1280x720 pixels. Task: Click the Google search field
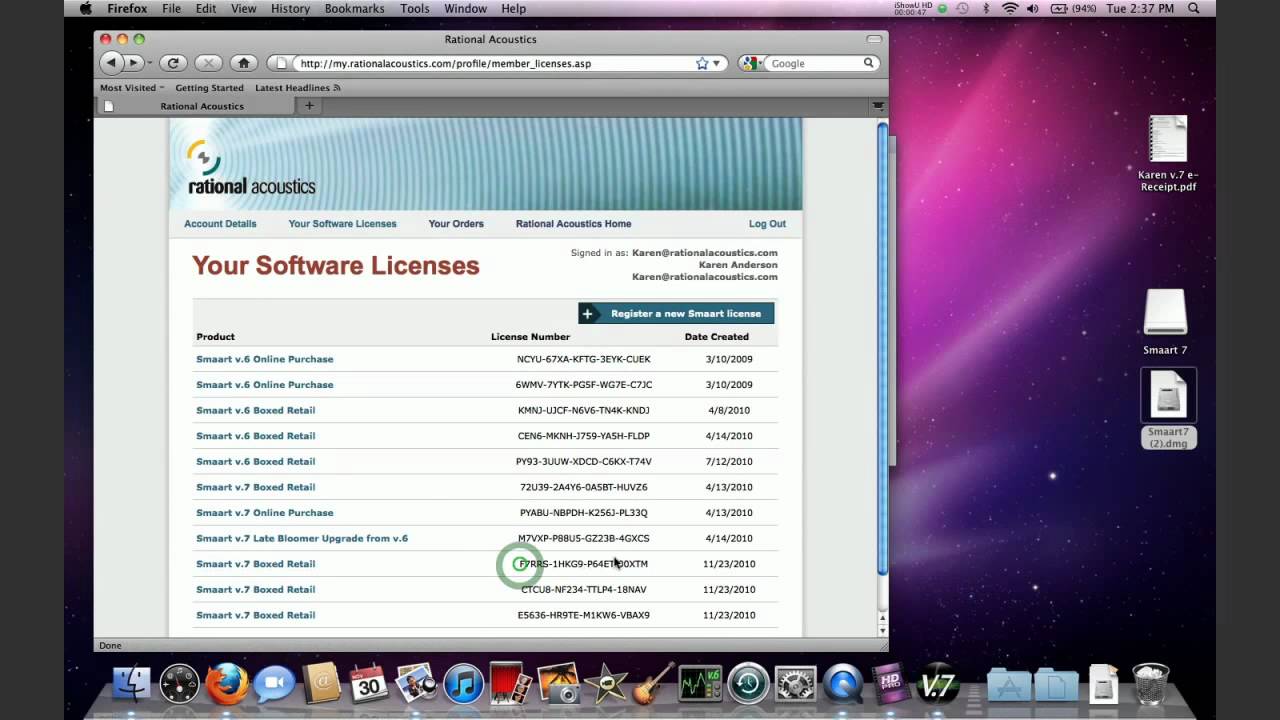click(814, 63)
